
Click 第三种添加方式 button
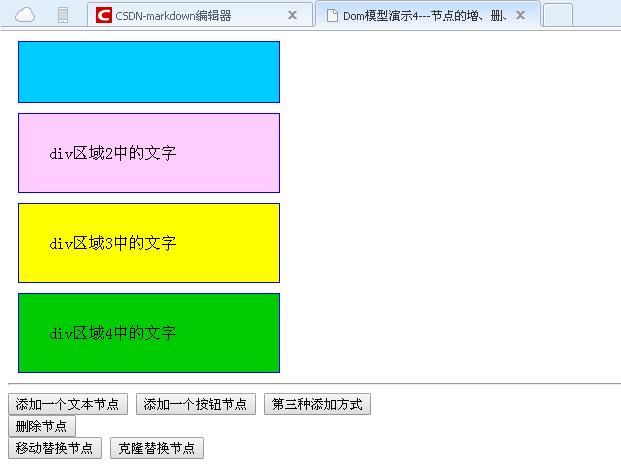coord(317,404)
